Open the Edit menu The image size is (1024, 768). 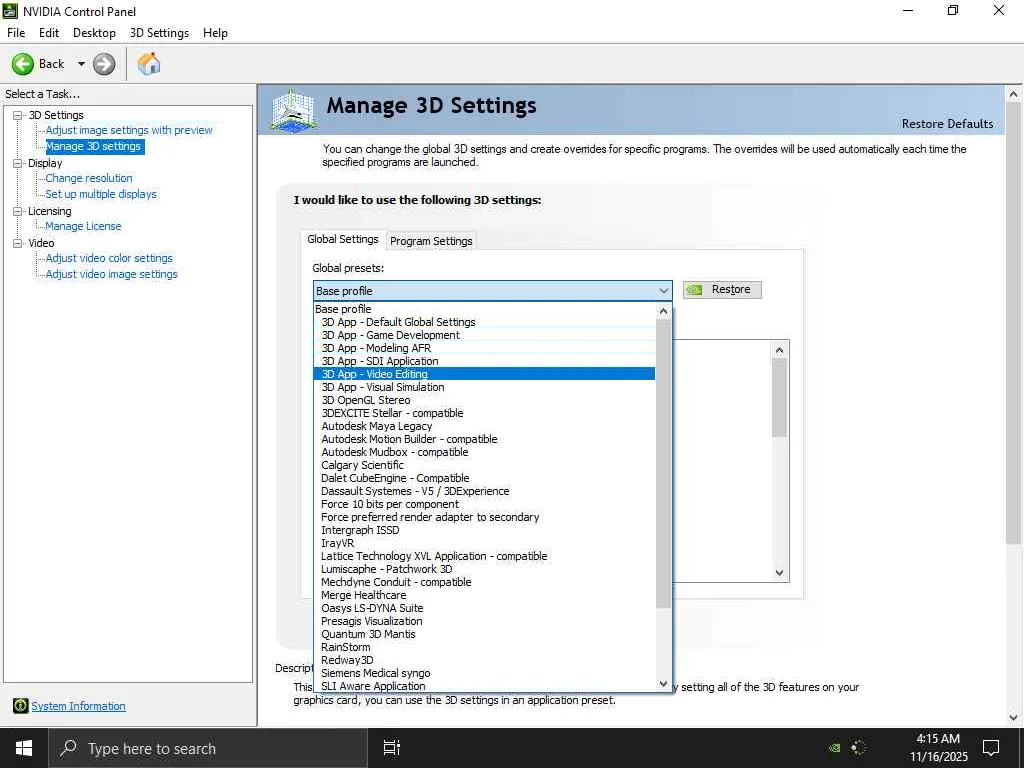(x=49, y=33)
